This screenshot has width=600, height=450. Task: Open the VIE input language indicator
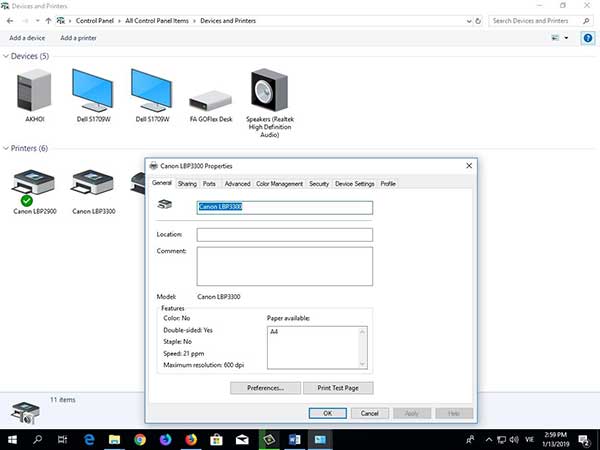[529, 440]
